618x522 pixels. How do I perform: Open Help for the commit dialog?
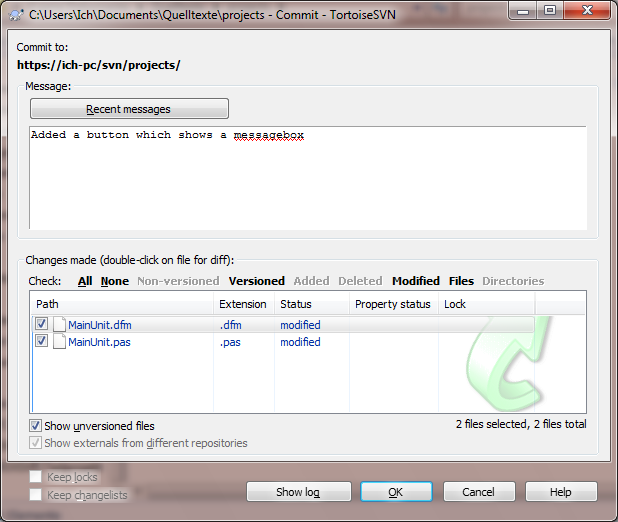pos(561,492)
